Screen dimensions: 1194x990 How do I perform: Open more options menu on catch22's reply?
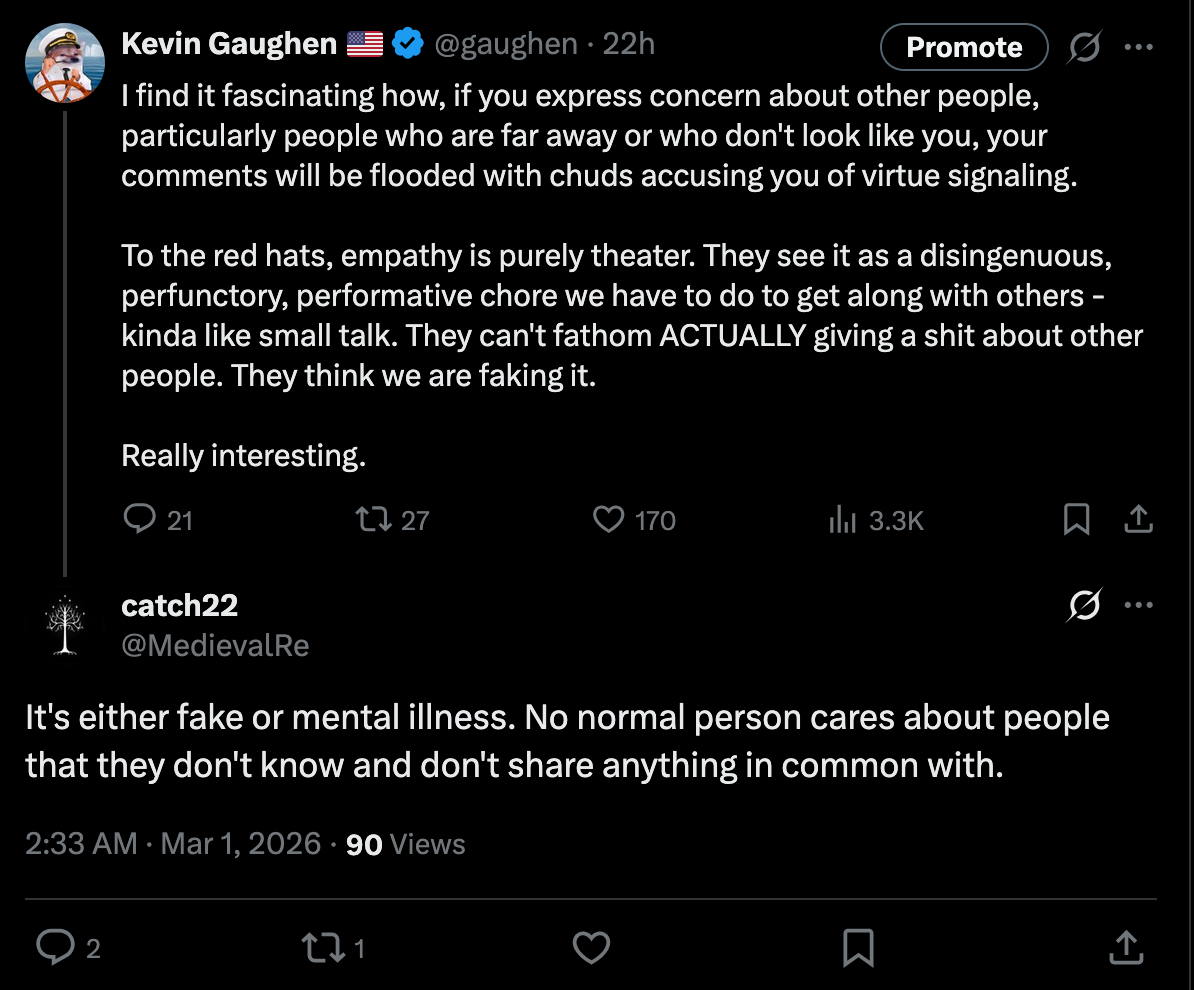pos(1139,605)
